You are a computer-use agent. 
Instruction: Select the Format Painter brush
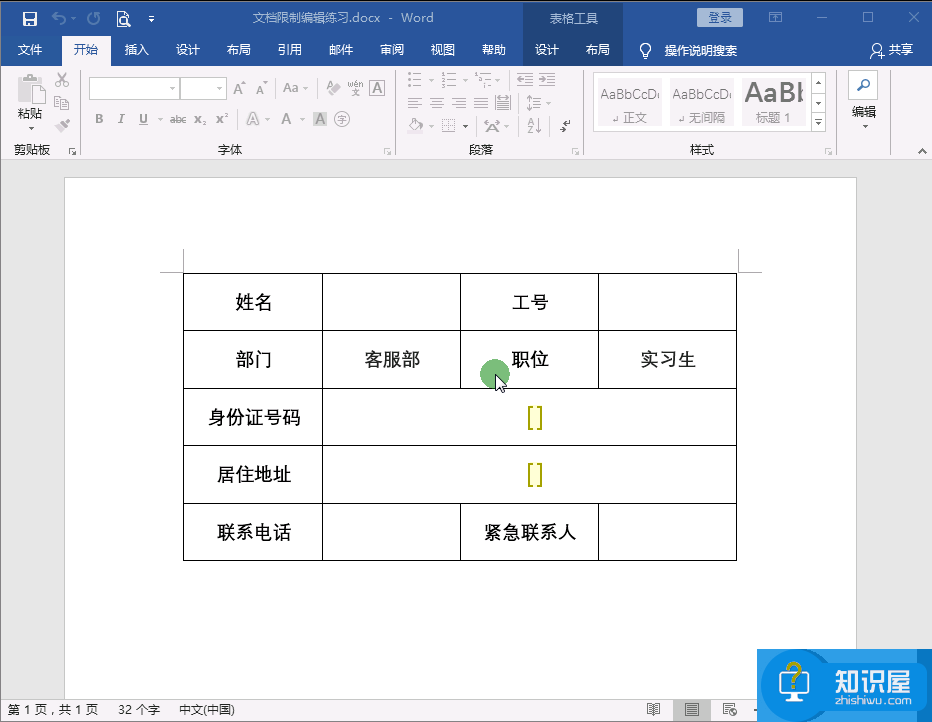(62, 125)
